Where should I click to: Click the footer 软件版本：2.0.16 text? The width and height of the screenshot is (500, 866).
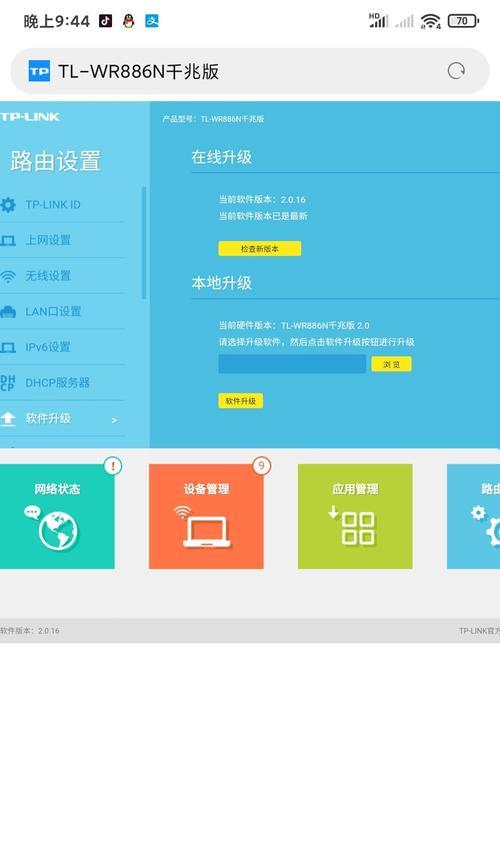(x=30, y=631)
